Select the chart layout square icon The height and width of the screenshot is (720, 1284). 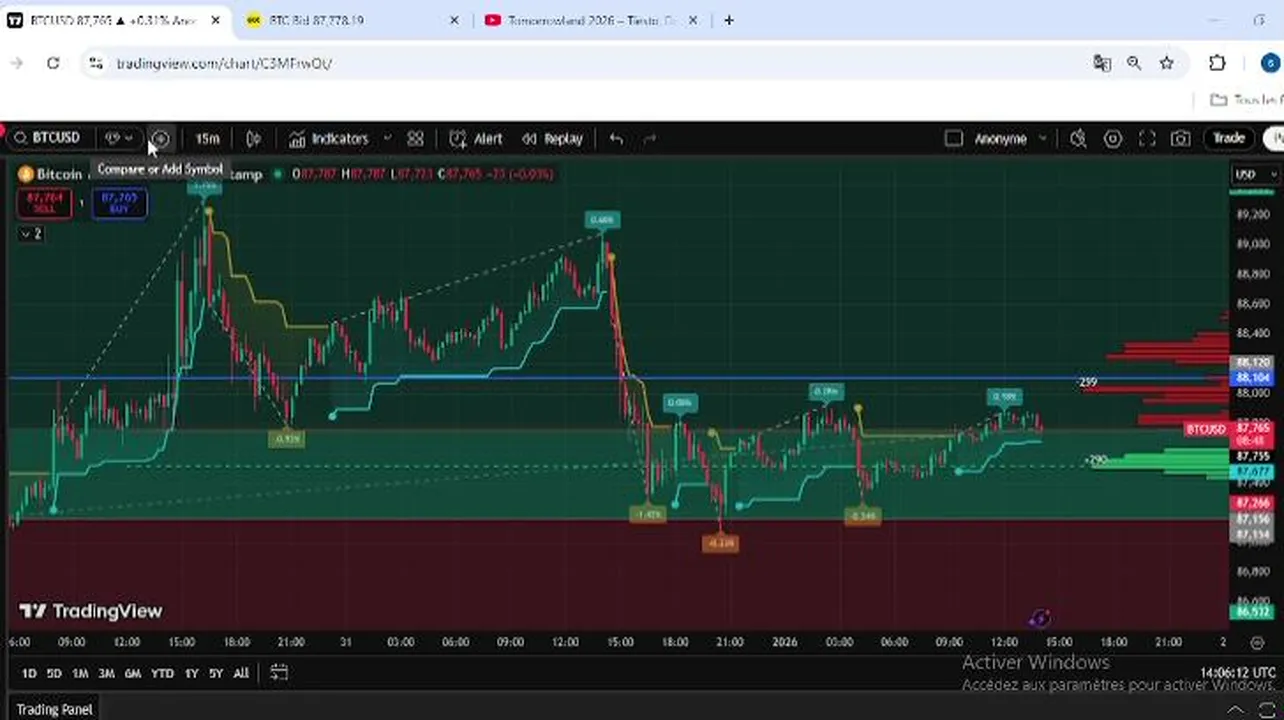(x=954, y=139)
